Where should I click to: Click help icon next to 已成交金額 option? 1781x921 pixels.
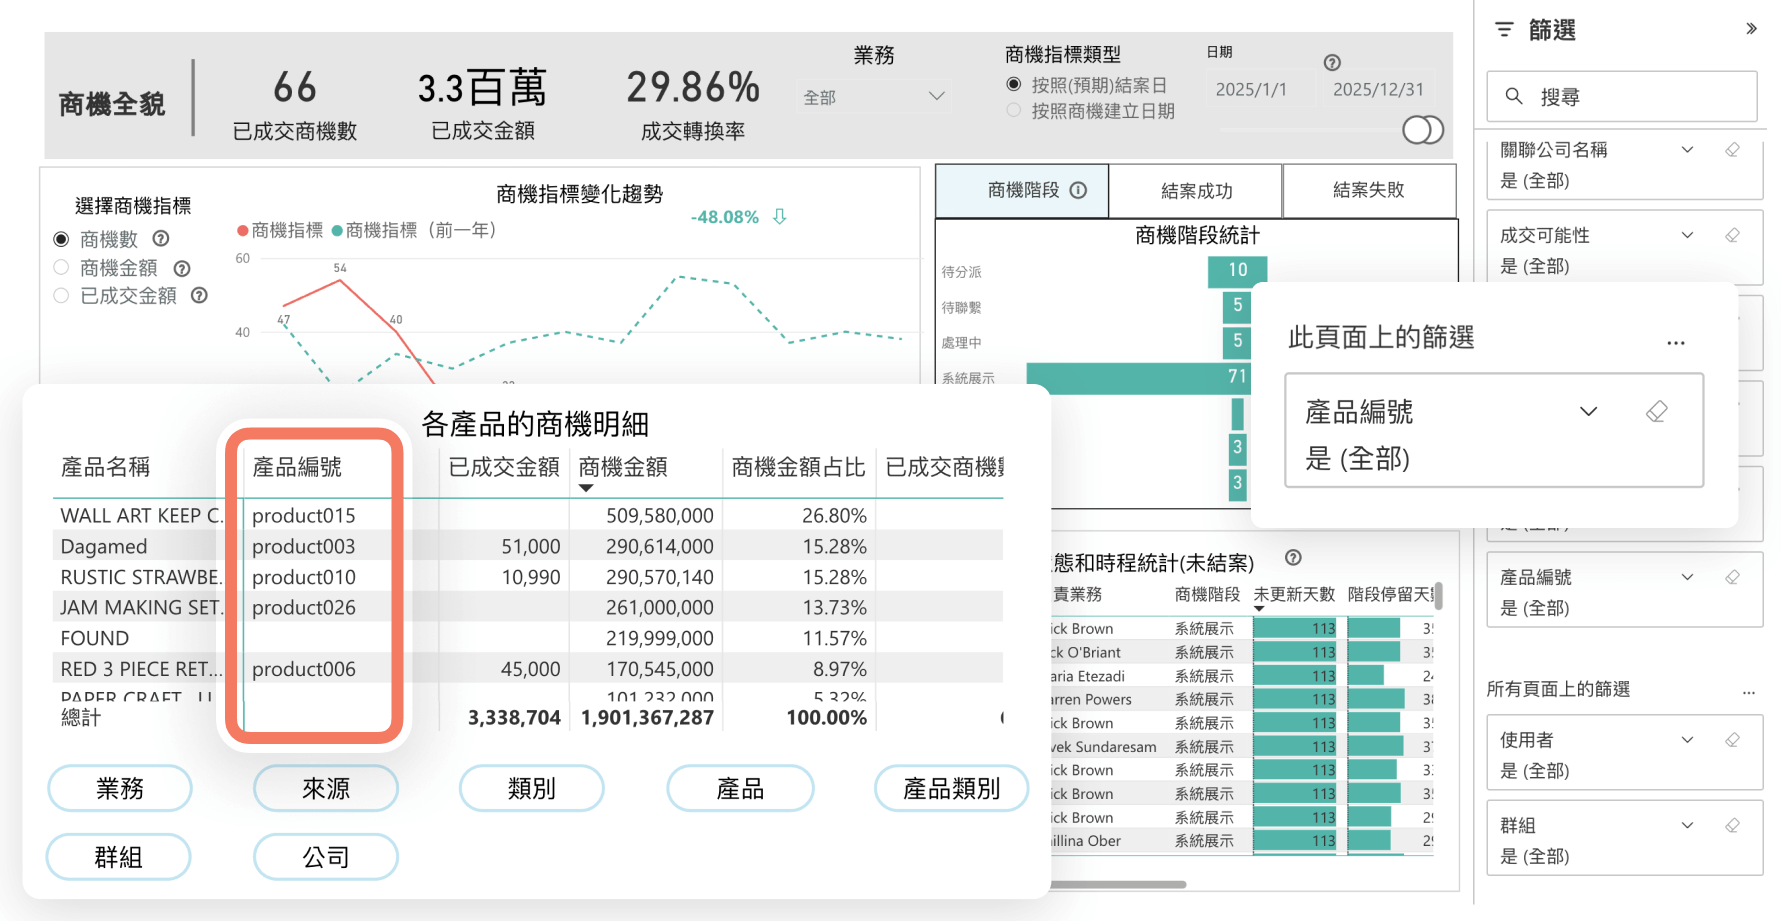click(x=199, y=295)
